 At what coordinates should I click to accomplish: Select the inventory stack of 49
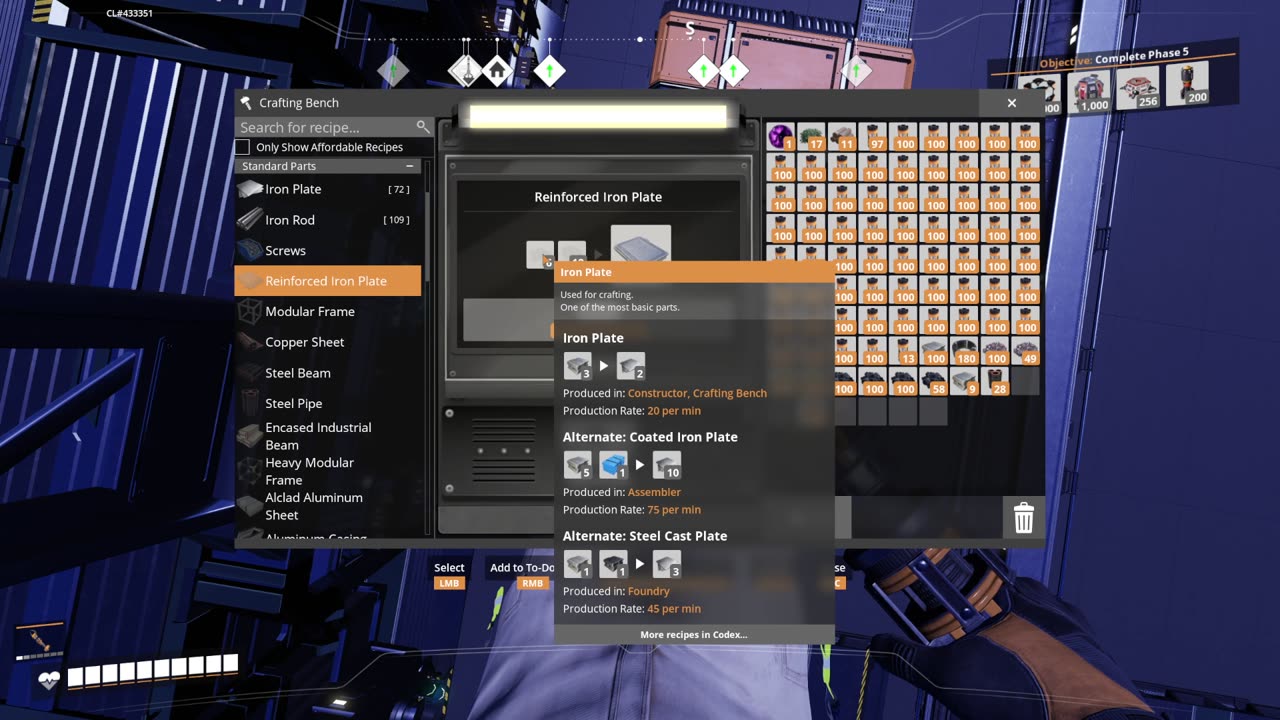pos(1025,351)
